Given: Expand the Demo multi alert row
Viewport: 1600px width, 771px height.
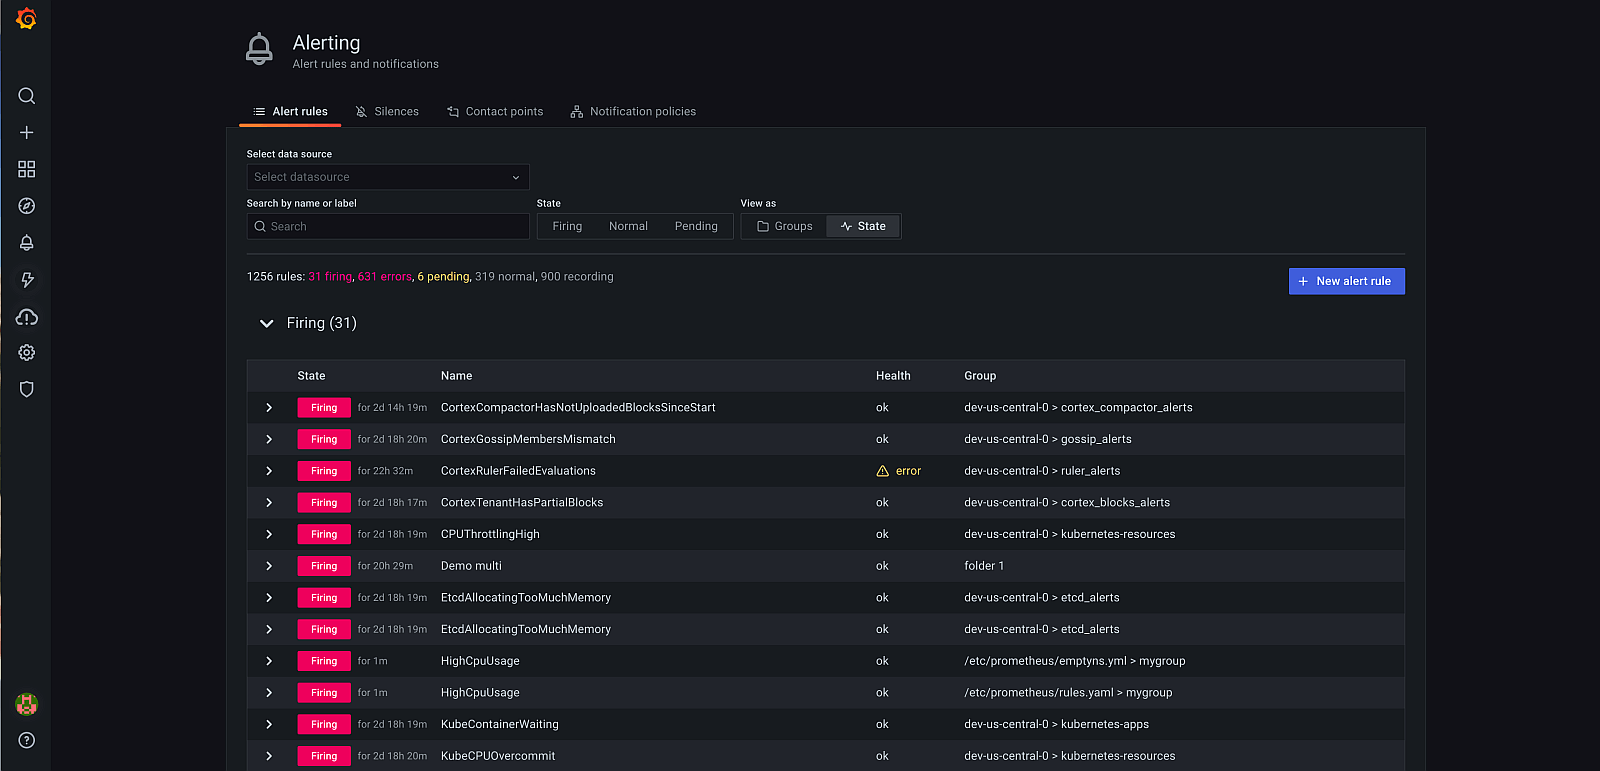Looking at the screenshot, I should point(269,566).
